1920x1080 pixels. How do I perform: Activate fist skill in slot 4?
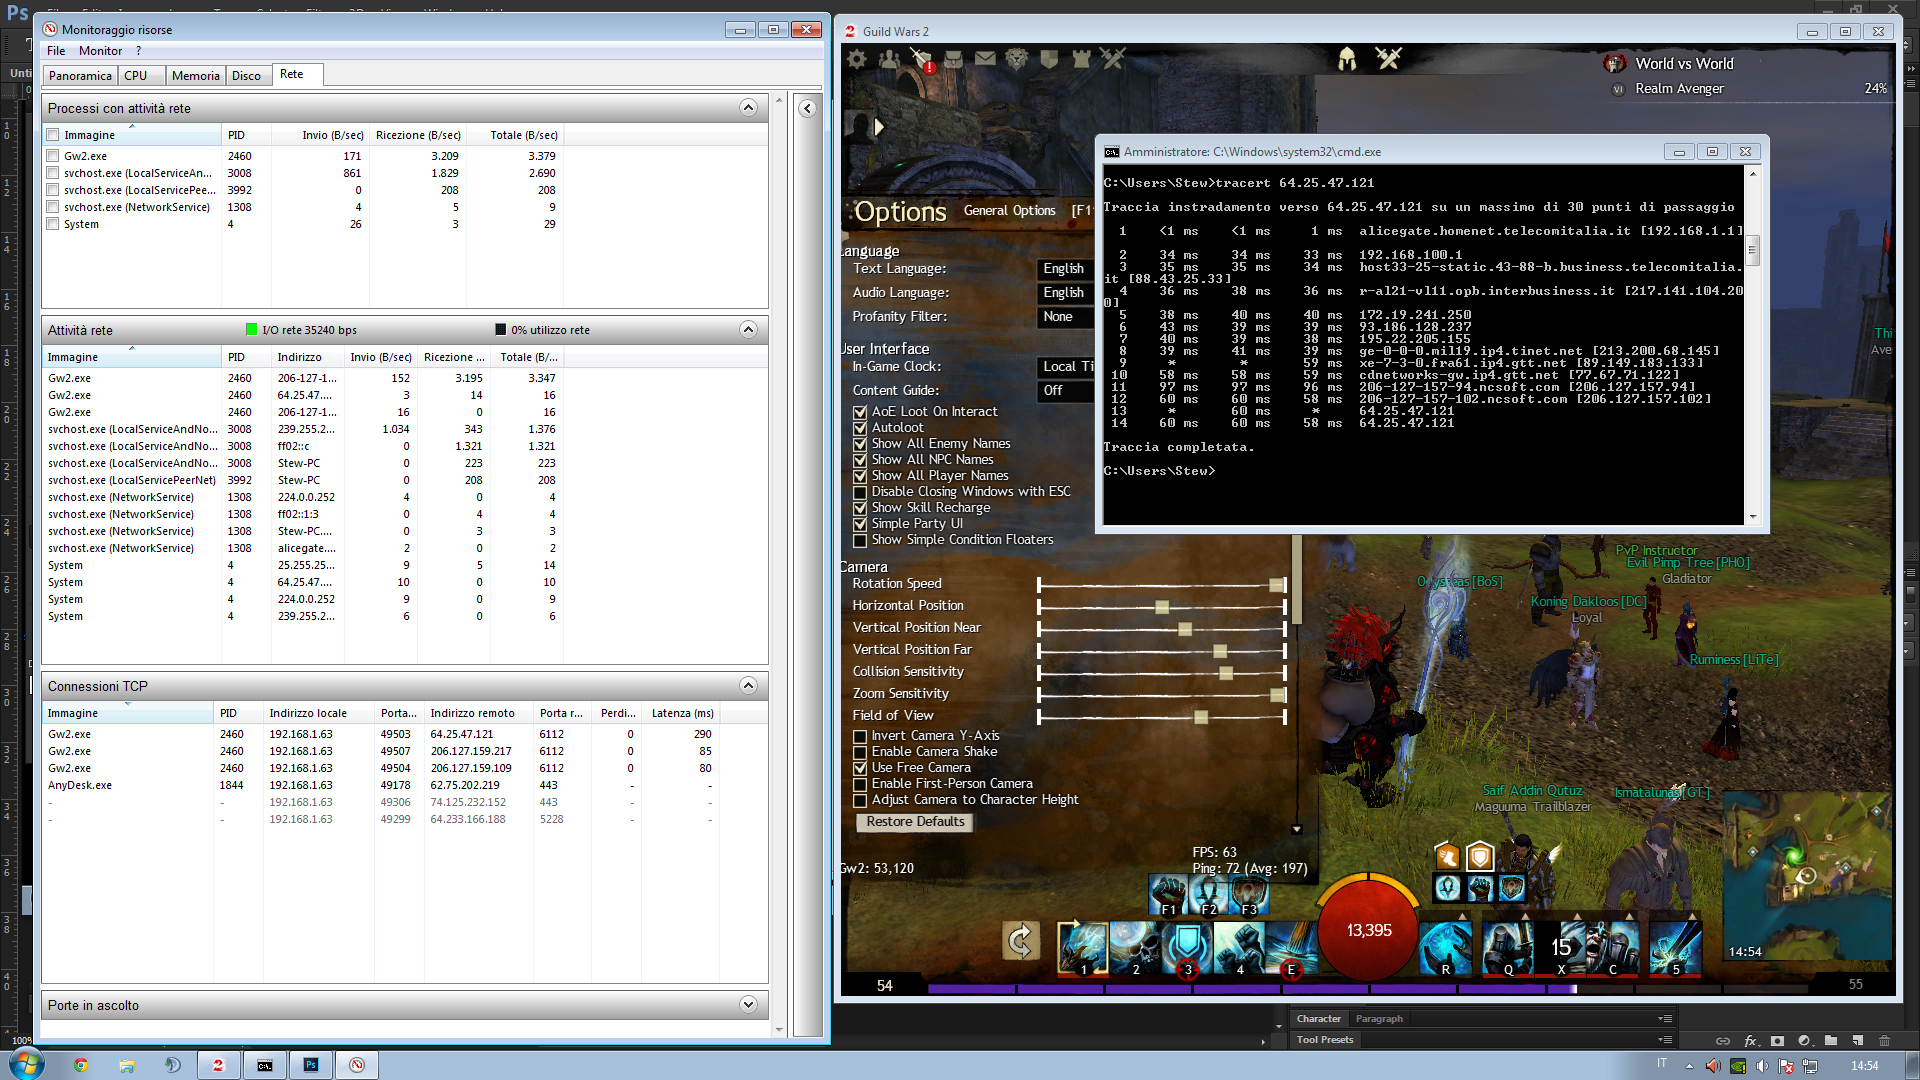point(1238,948)
